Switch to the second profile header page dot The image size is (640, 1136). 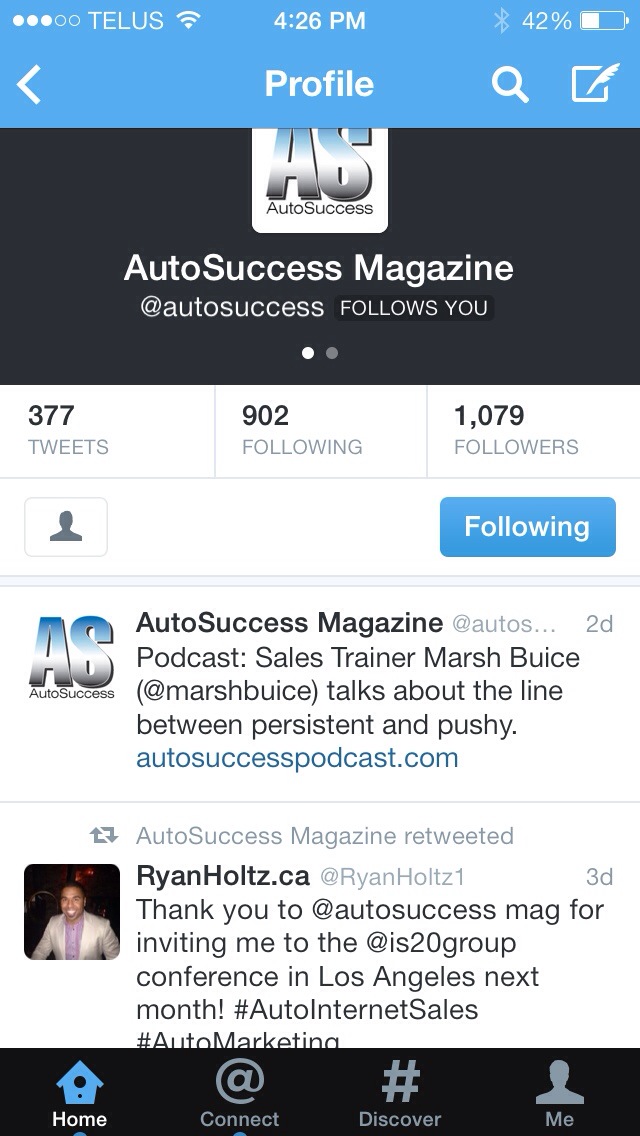(332, 354)
